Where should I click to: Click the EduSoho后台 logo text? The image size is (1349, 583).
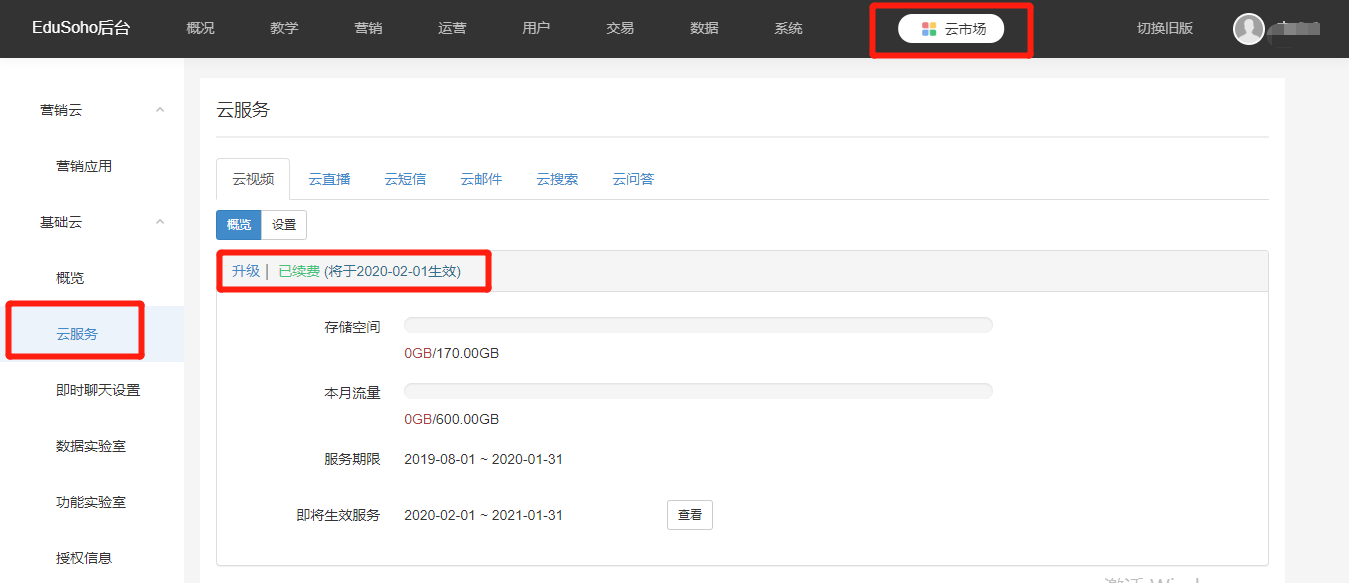pyautogui.click(x=81, y=29)
